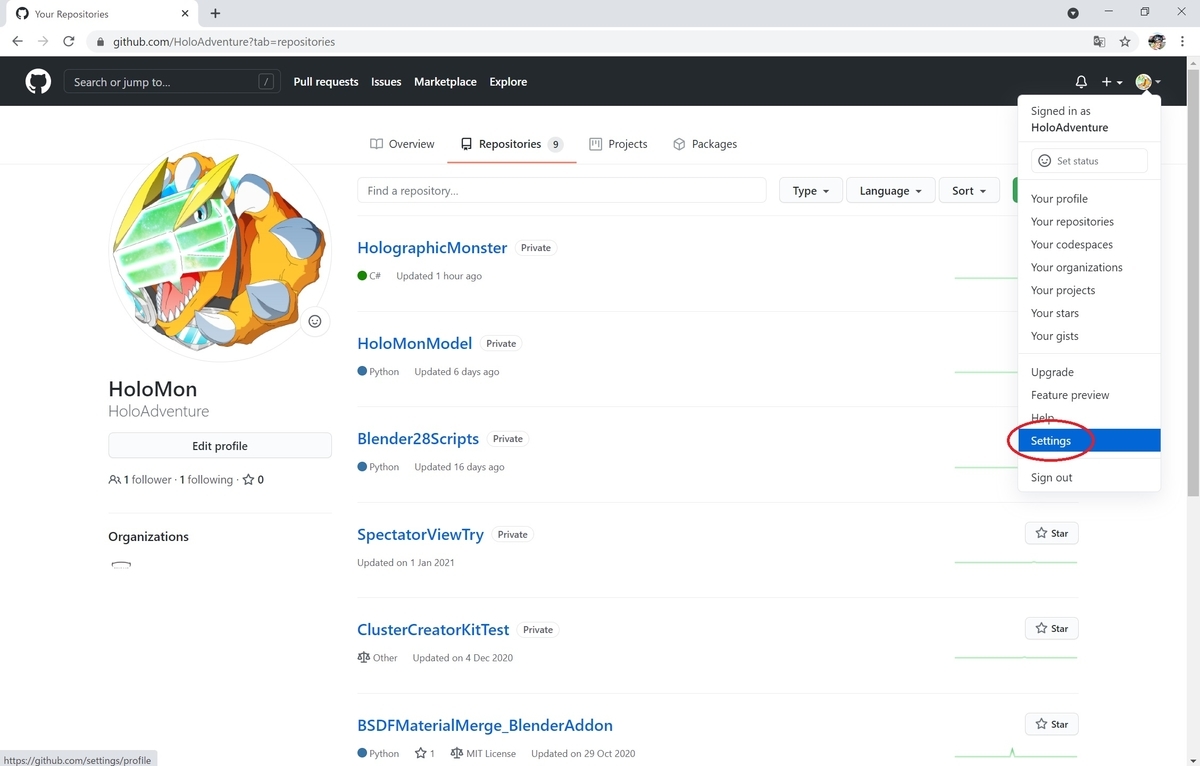Viewport: 1200px width, 766px height.
Task: Open Issues in header
Action: (386, 82)
